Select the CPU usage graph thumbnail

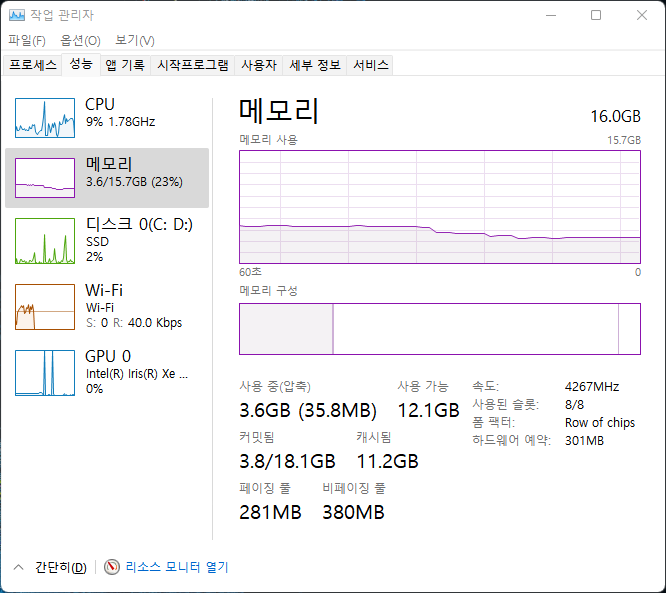45,118
